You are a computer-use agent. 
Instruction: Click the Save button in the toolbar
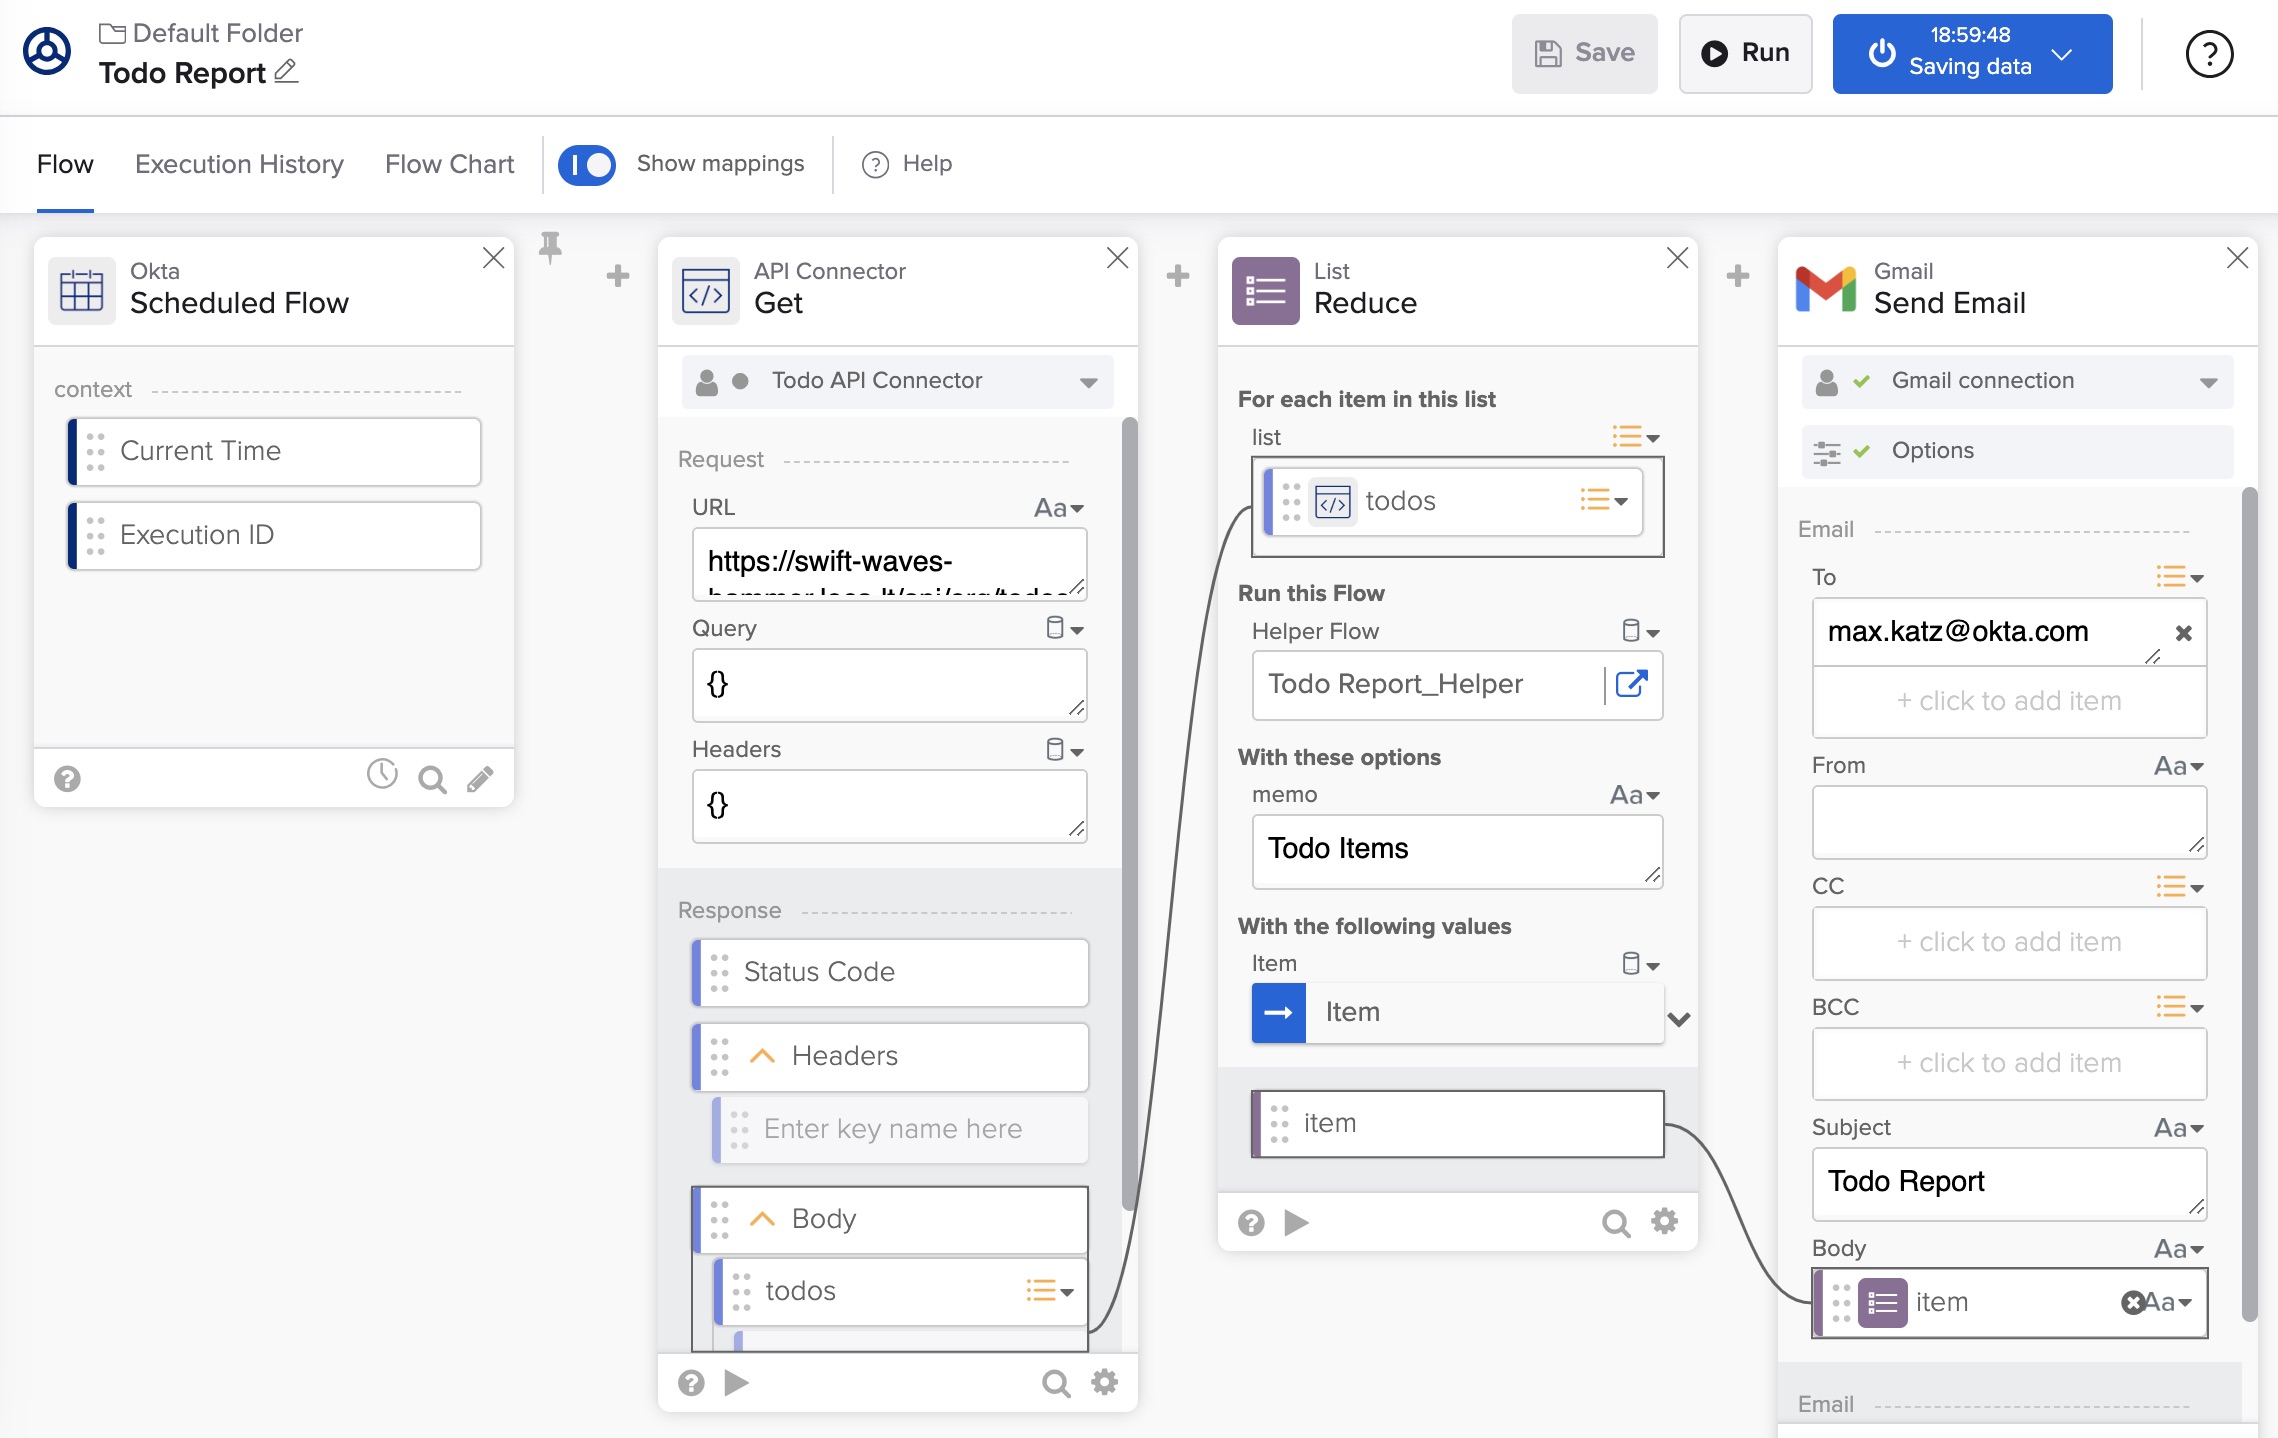coord(1584,53)
